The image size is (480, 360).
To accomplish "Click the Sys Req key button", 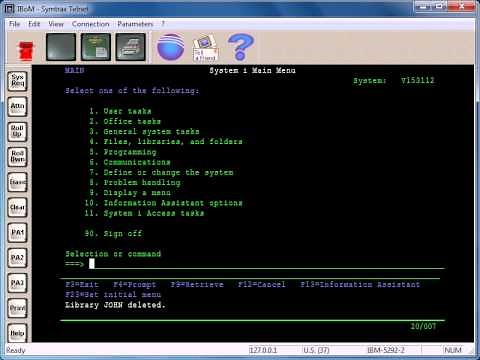I will pyautogui.click(x=17, y=81).
